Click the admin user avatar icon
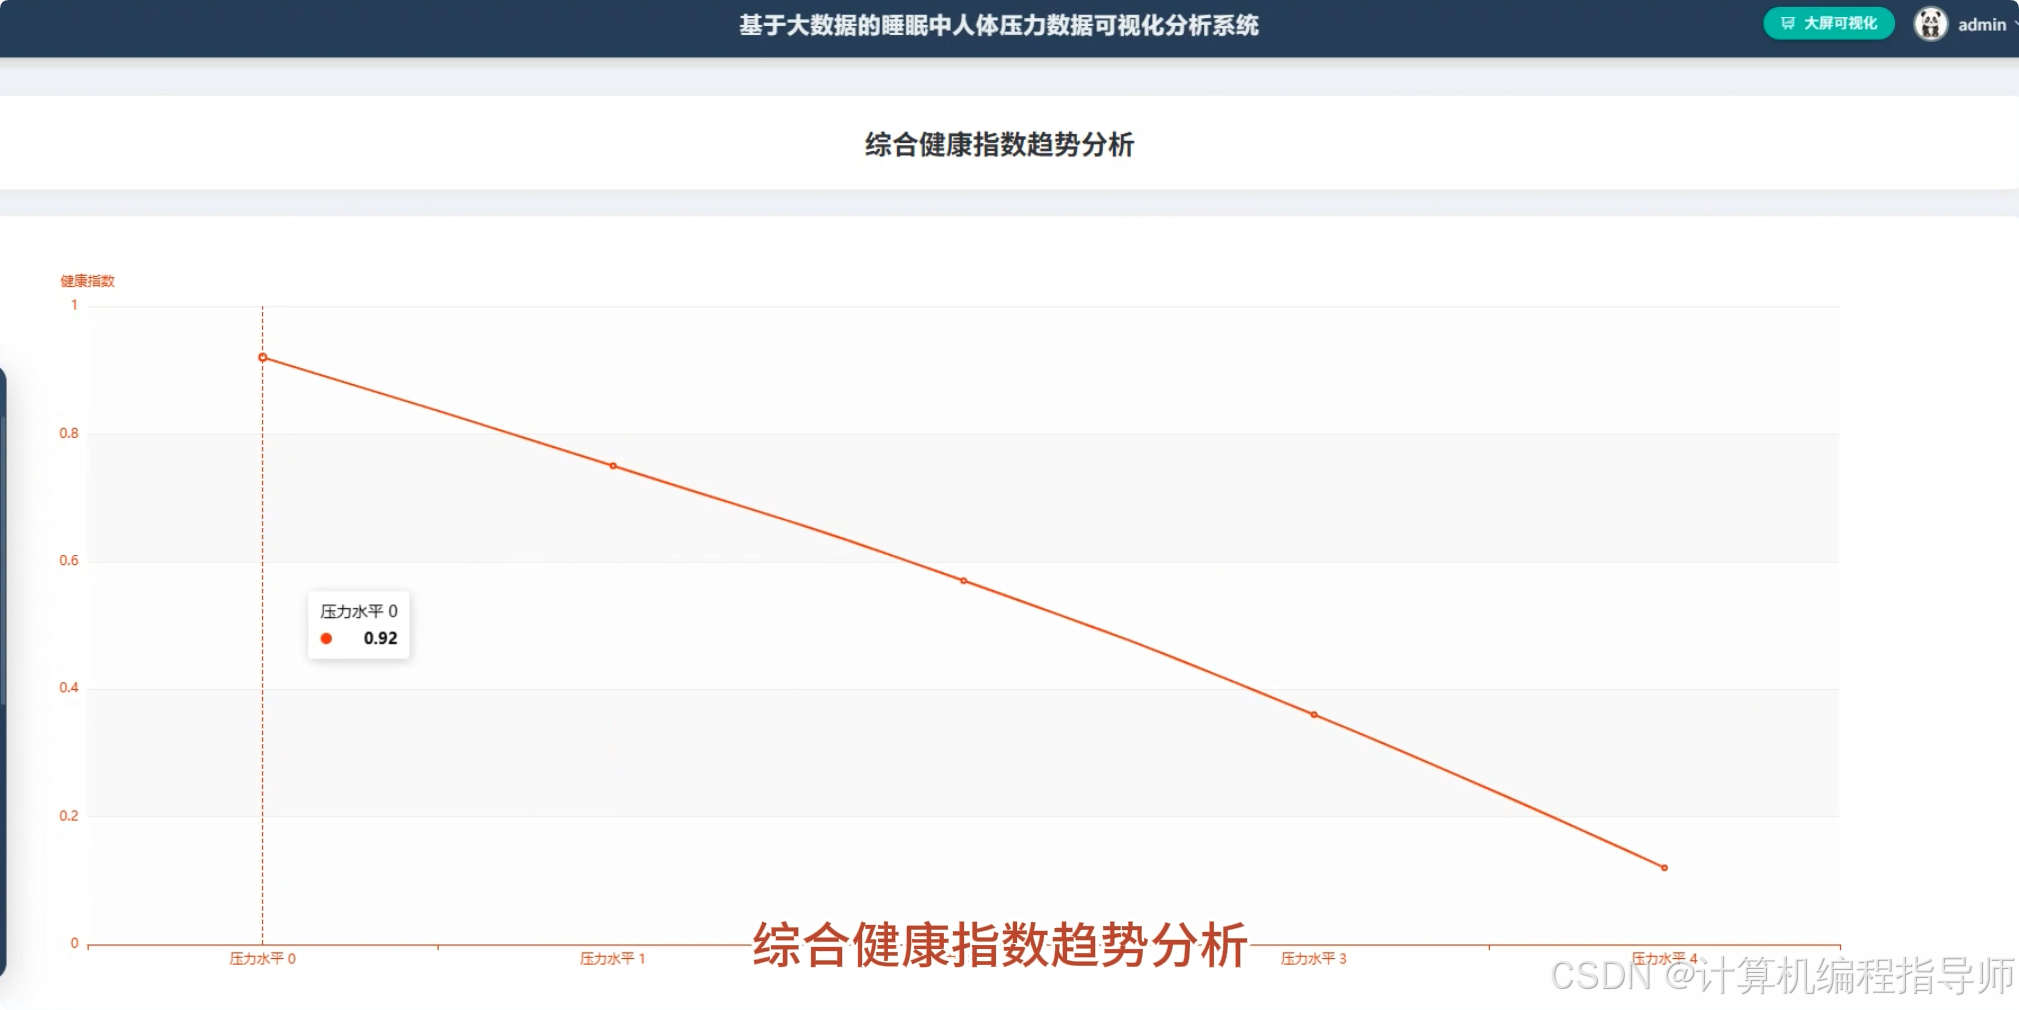This screenshot has width=2019, height=1010. coord(1930,24)
